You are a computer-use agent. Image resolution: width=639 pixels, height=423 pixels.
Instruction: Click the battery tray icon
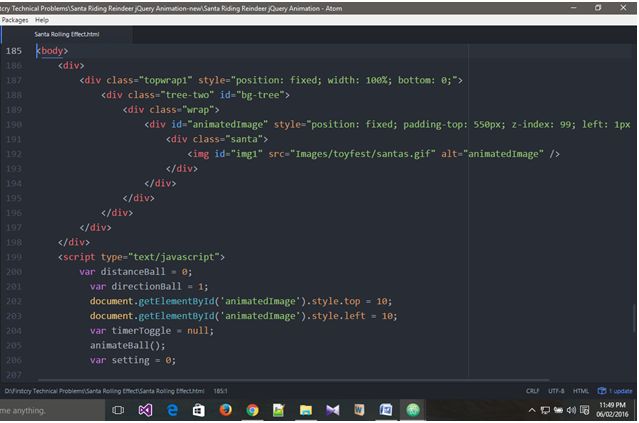point(558,410)
